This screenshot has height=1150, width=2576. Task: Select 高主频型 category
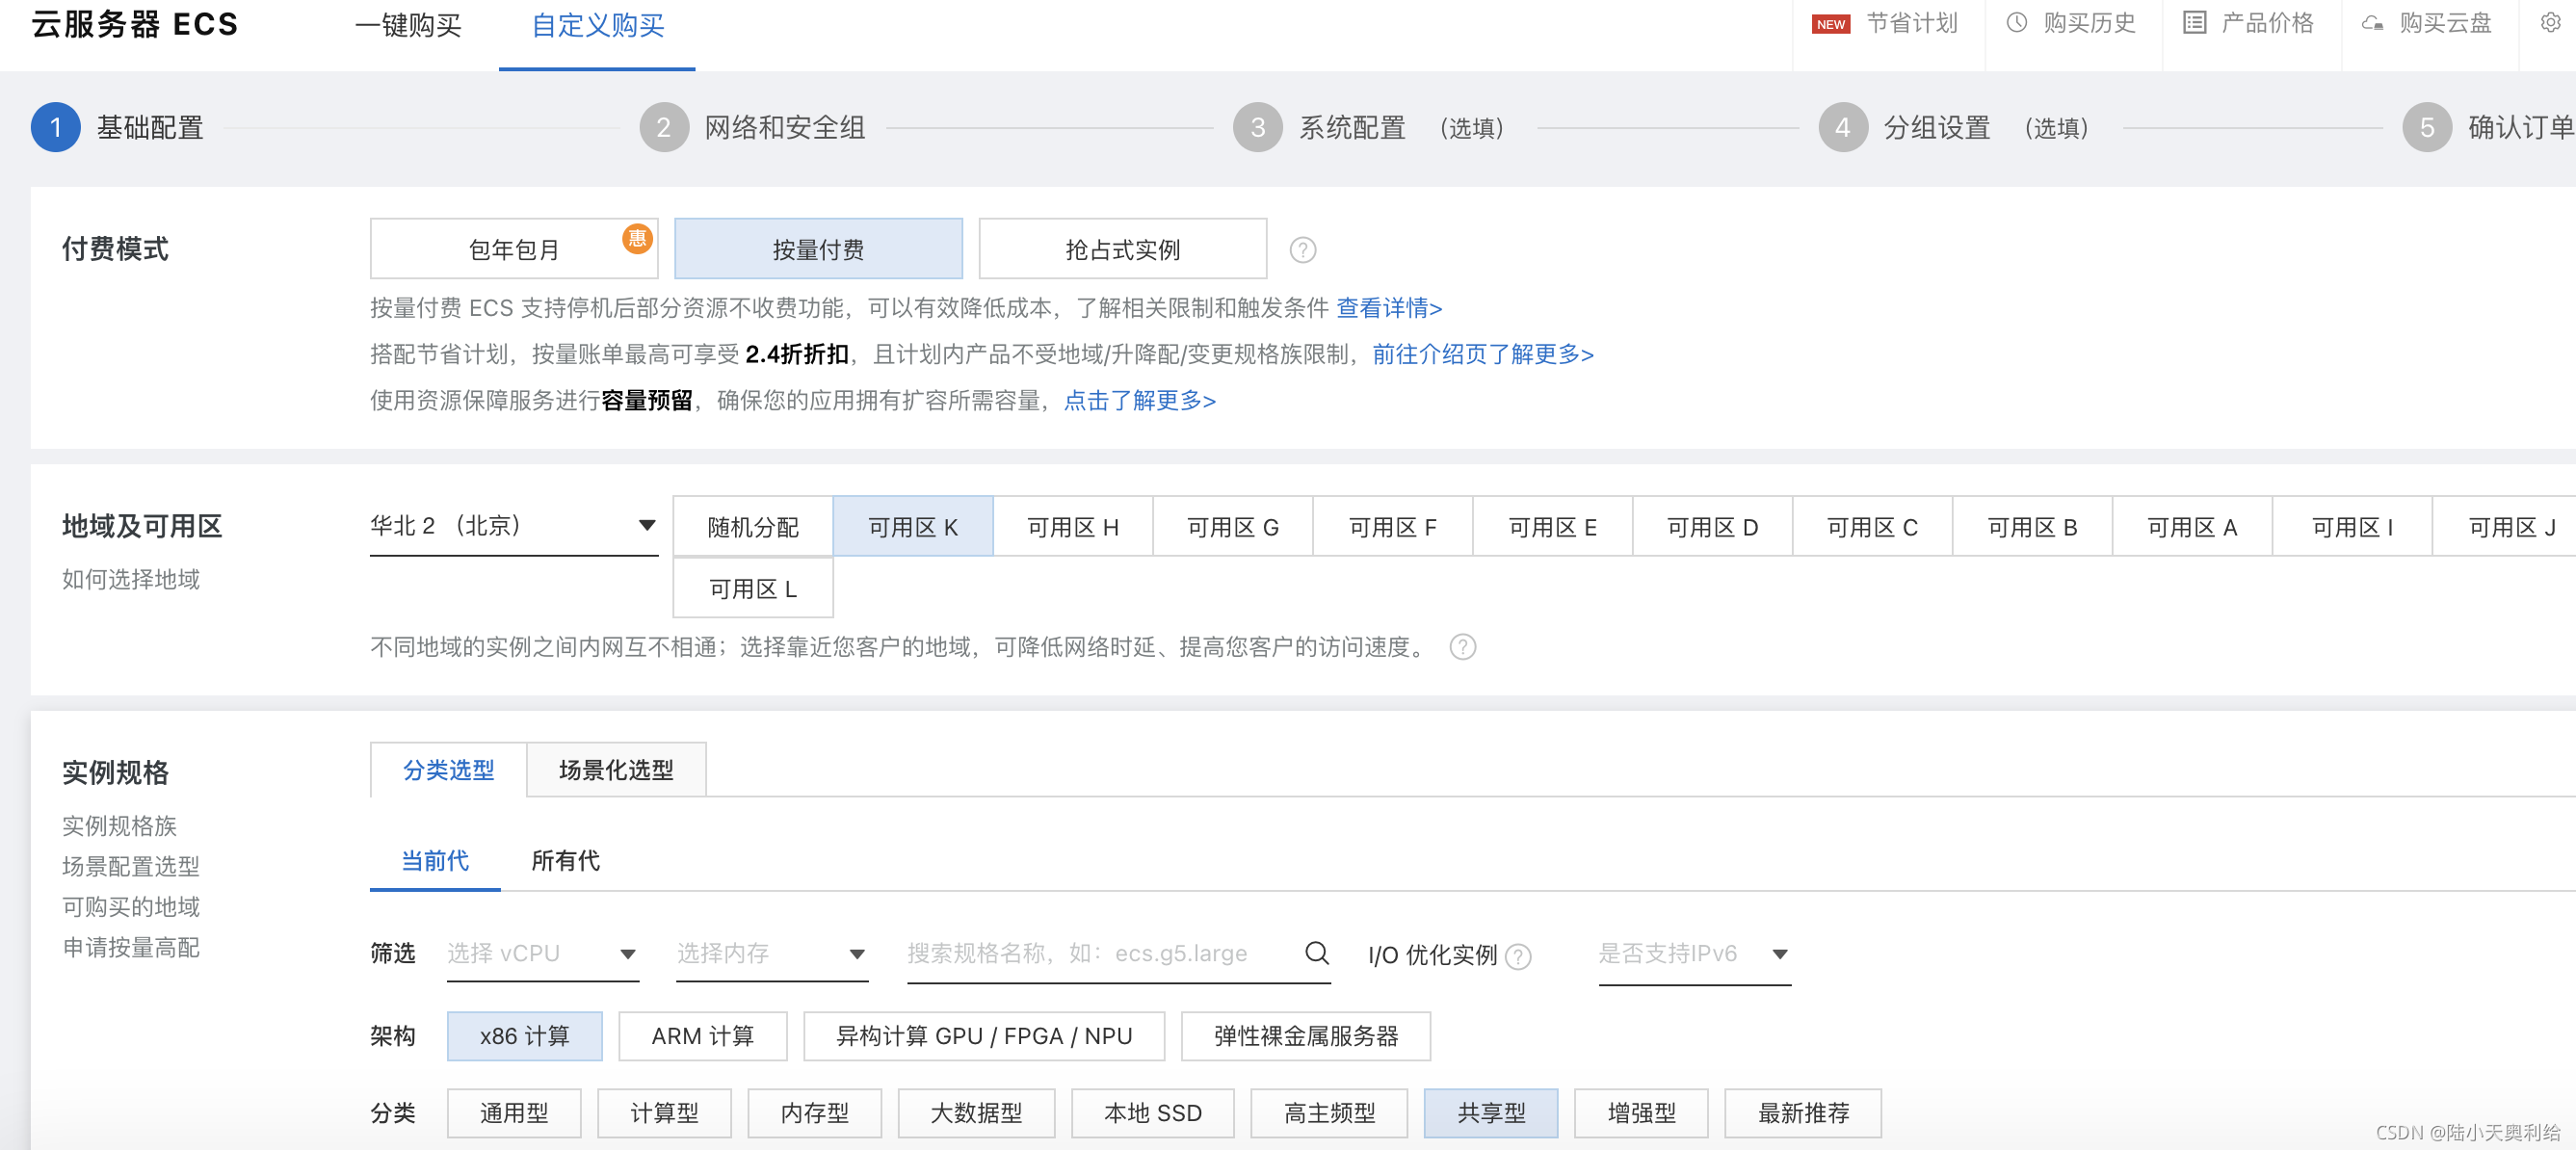[1329, 1113]
